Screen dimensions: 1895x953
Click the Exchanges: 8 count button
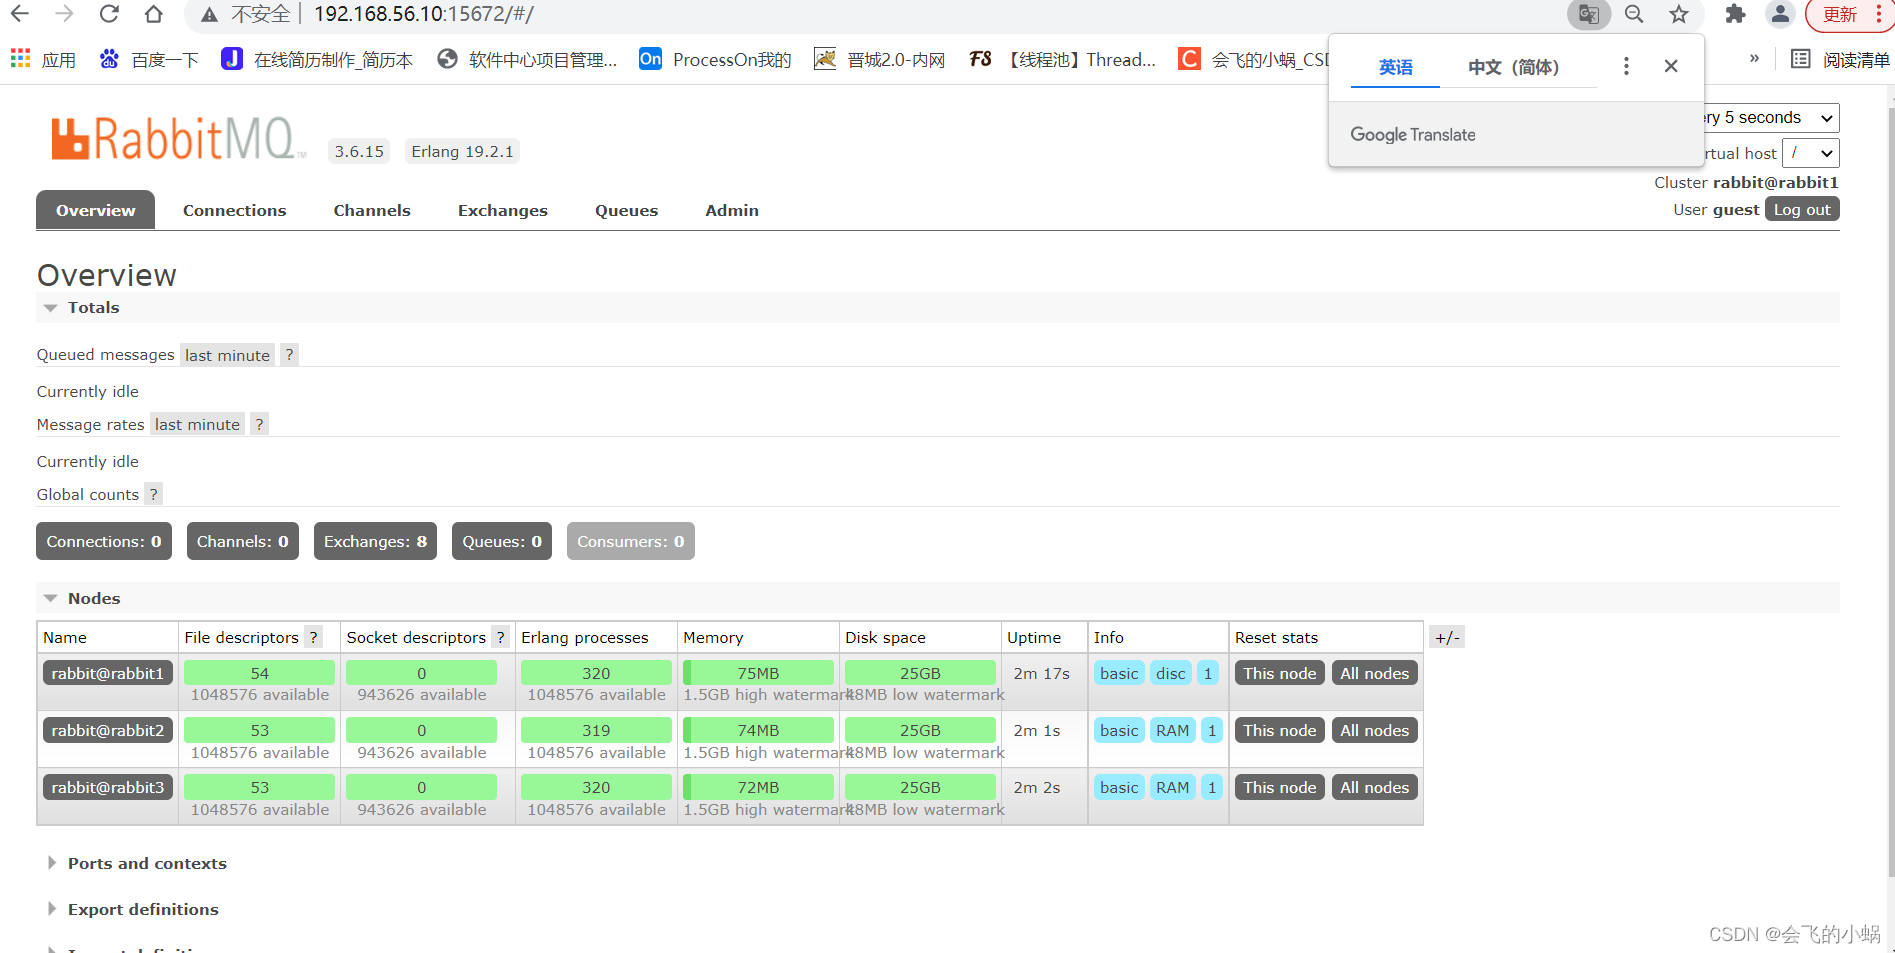pyautogui.click(x=375, y=541)
